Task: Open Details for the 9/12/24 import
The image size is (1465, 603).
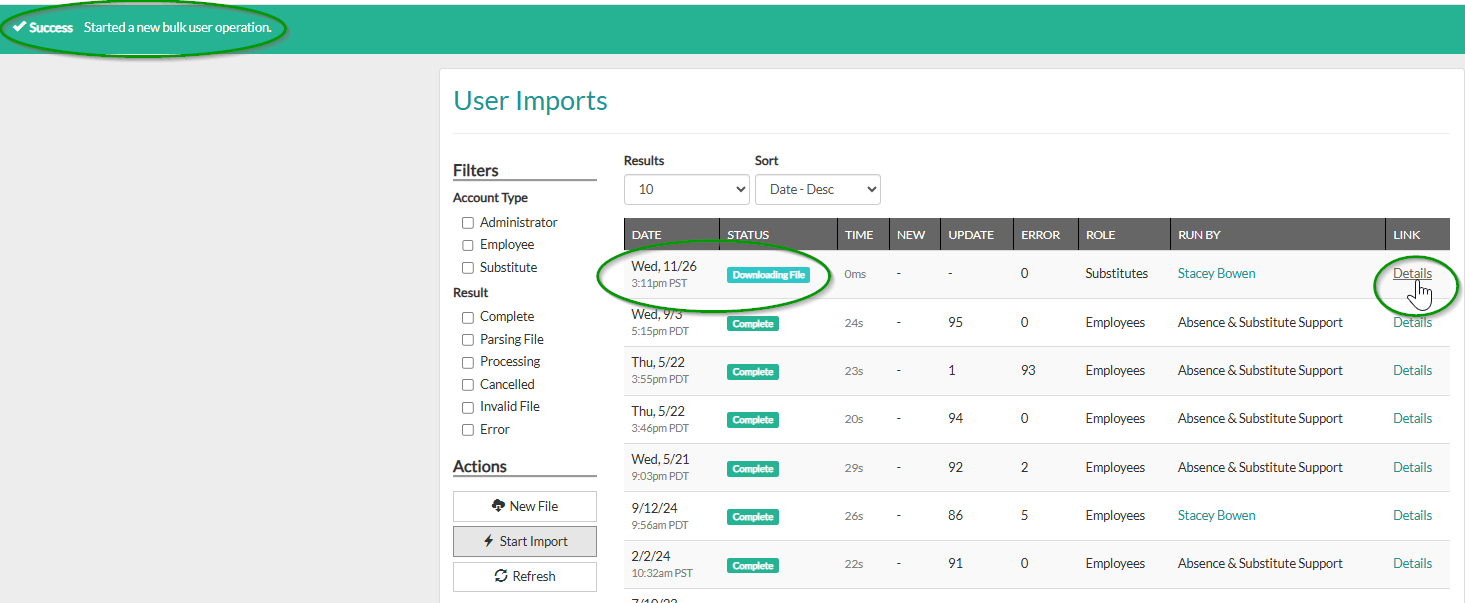Action: (x=1412, y=515)
